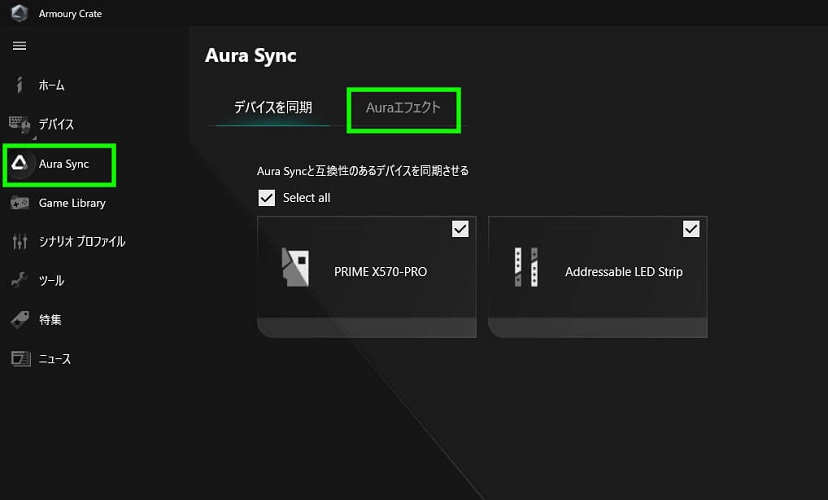
Task: Switch to the Auraエフェクト tab
Action: tap(403, 108)
